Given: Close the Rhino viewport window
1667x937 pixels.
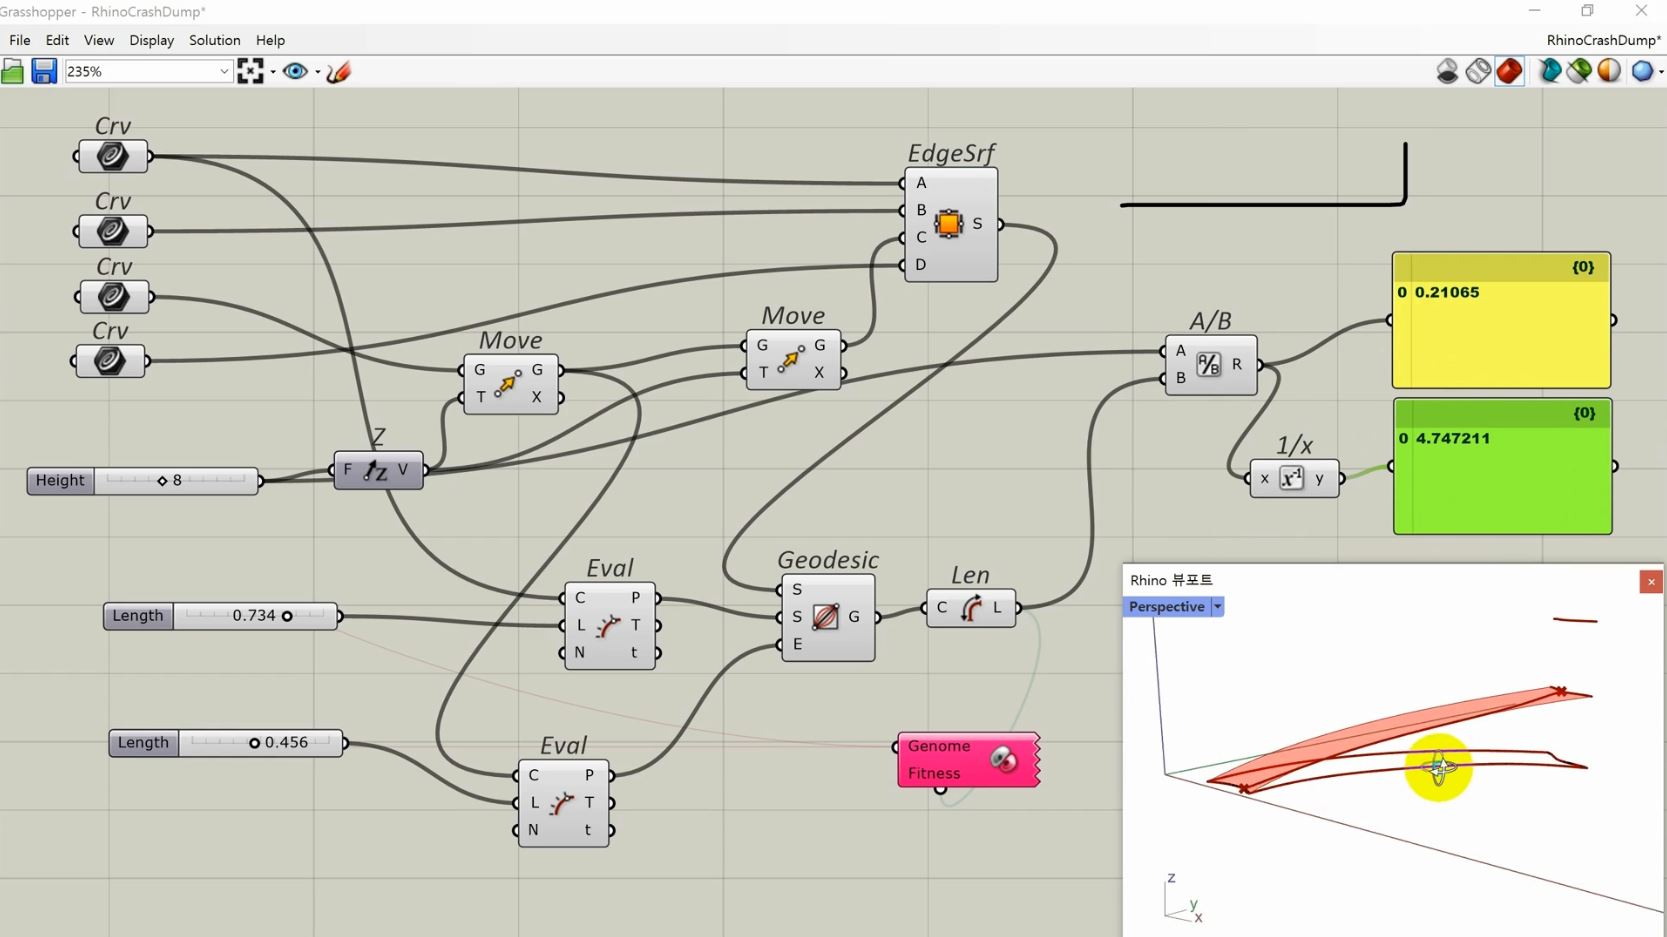Looking at the screenshot, I should click(1651, 581).
